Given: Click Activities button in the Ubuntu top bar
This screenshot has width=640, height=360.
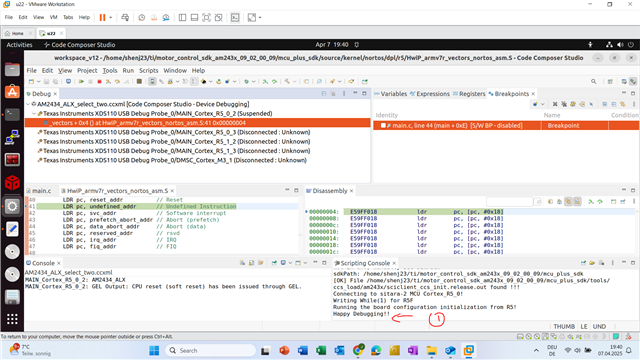Looking at the screenshot, I should click(x=19, y=44).
